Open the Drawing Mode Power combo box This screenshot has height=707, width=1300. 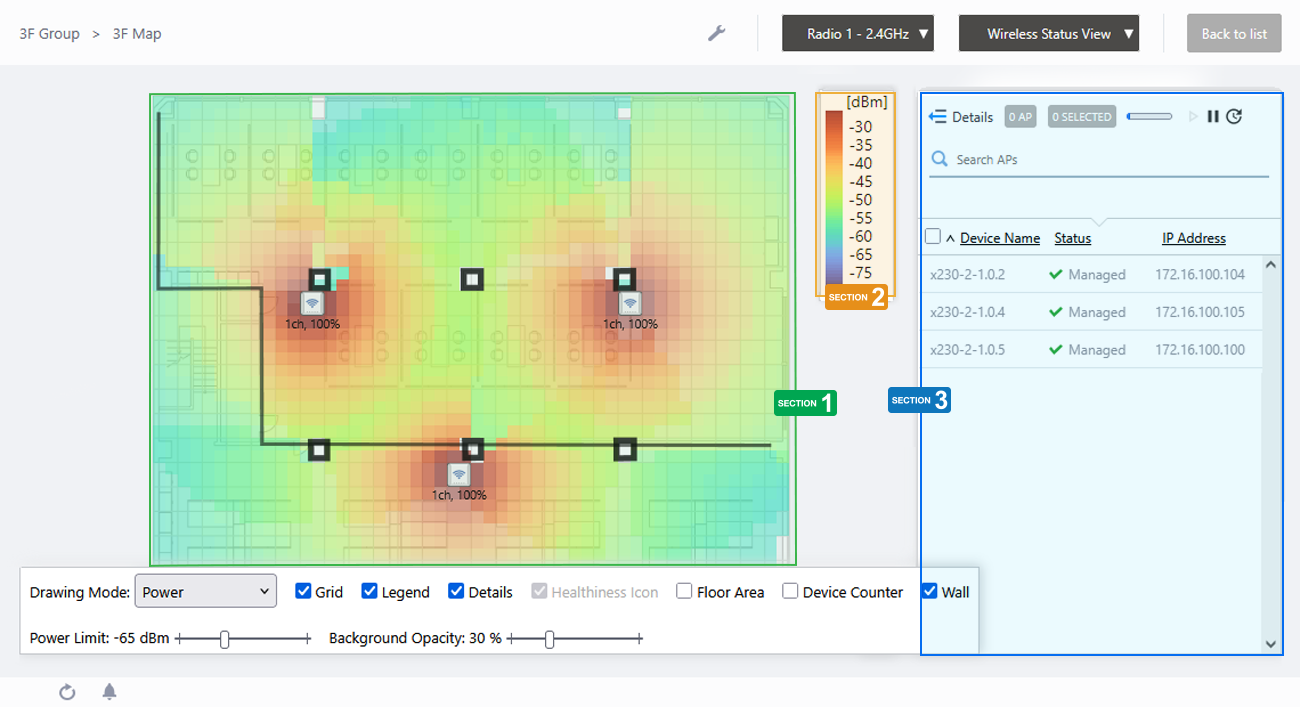click(205, 591)
